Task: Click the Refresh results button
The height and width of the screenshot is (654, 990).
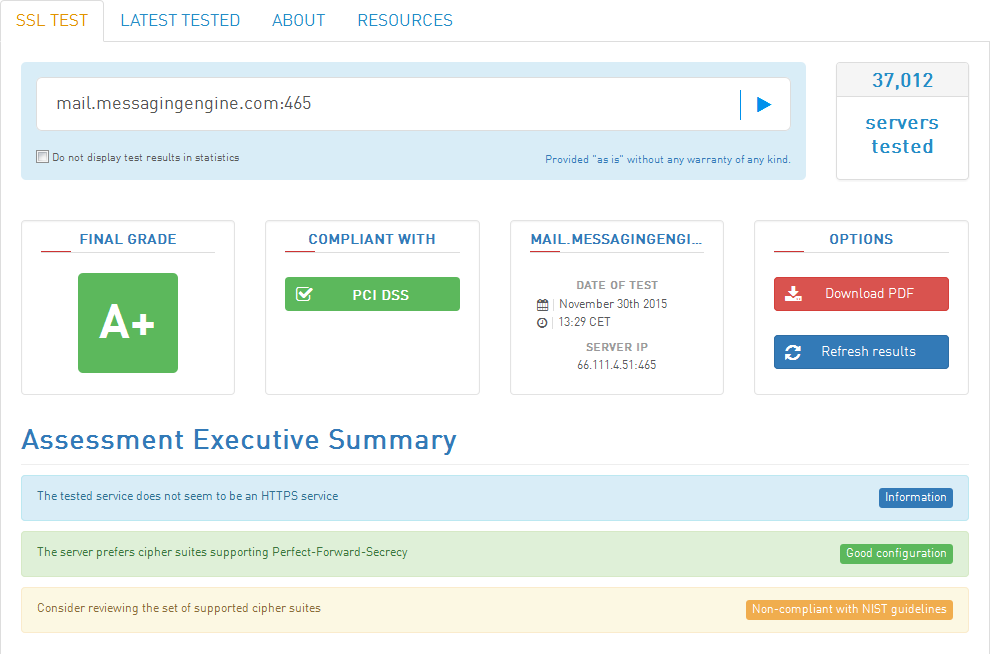Action: [x=861, y=352]
